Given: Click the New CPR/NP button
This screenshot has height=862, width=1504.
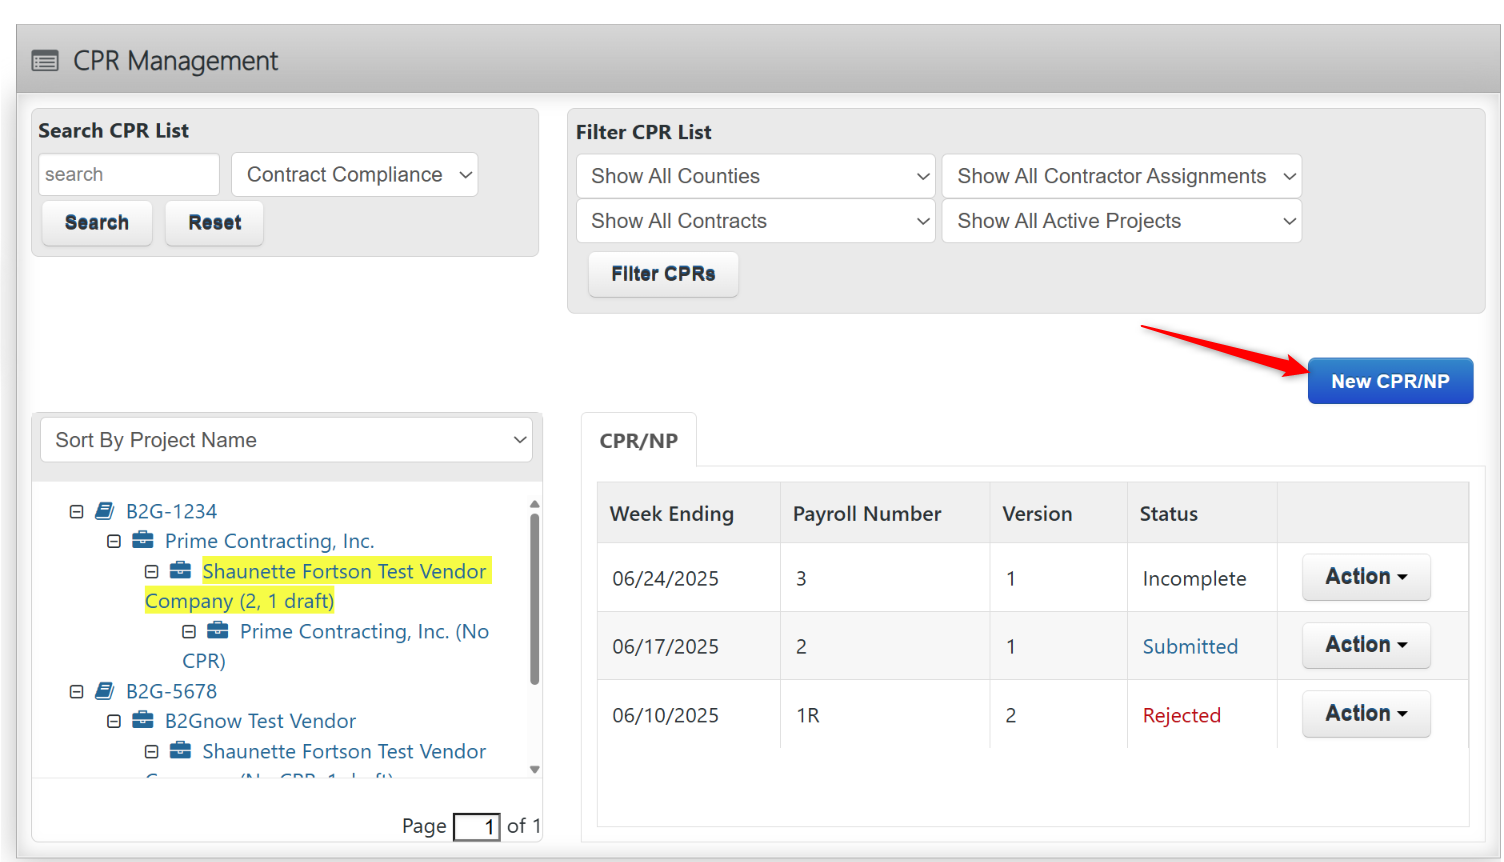Looking at the screenshot, I should tap(1390, 380).
